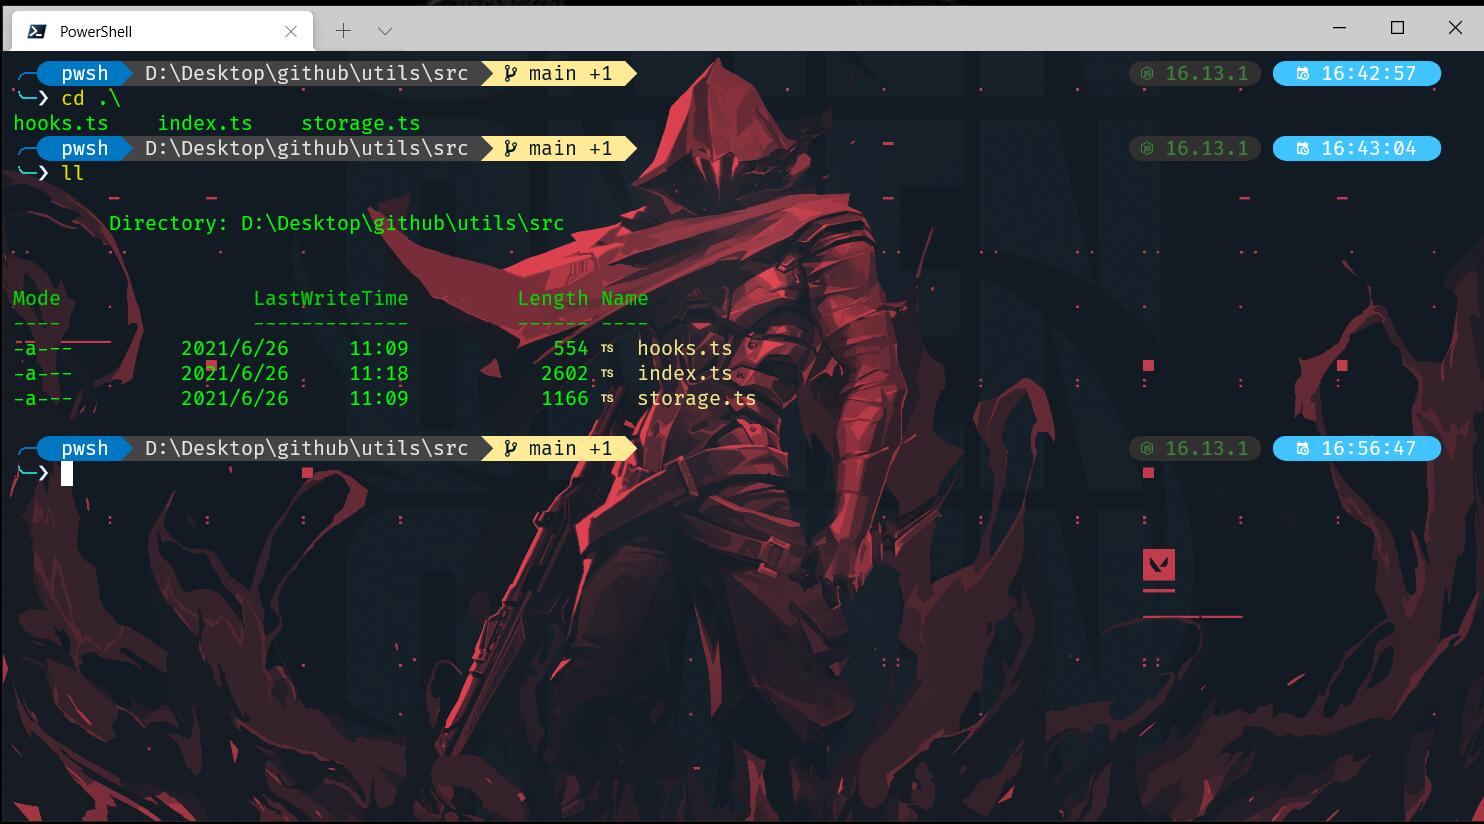Close the PowerShell tab

point(291,31)
